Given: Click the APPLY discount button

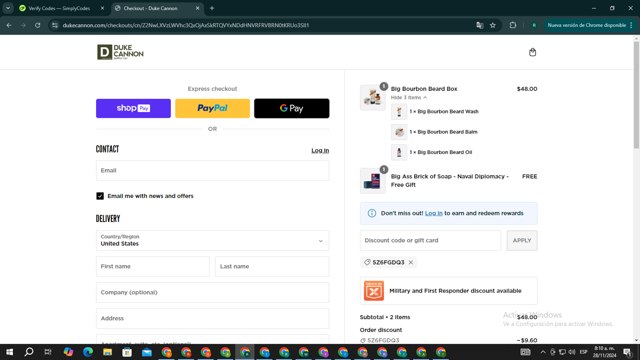Looking at the screenshot, I should 522,240.
